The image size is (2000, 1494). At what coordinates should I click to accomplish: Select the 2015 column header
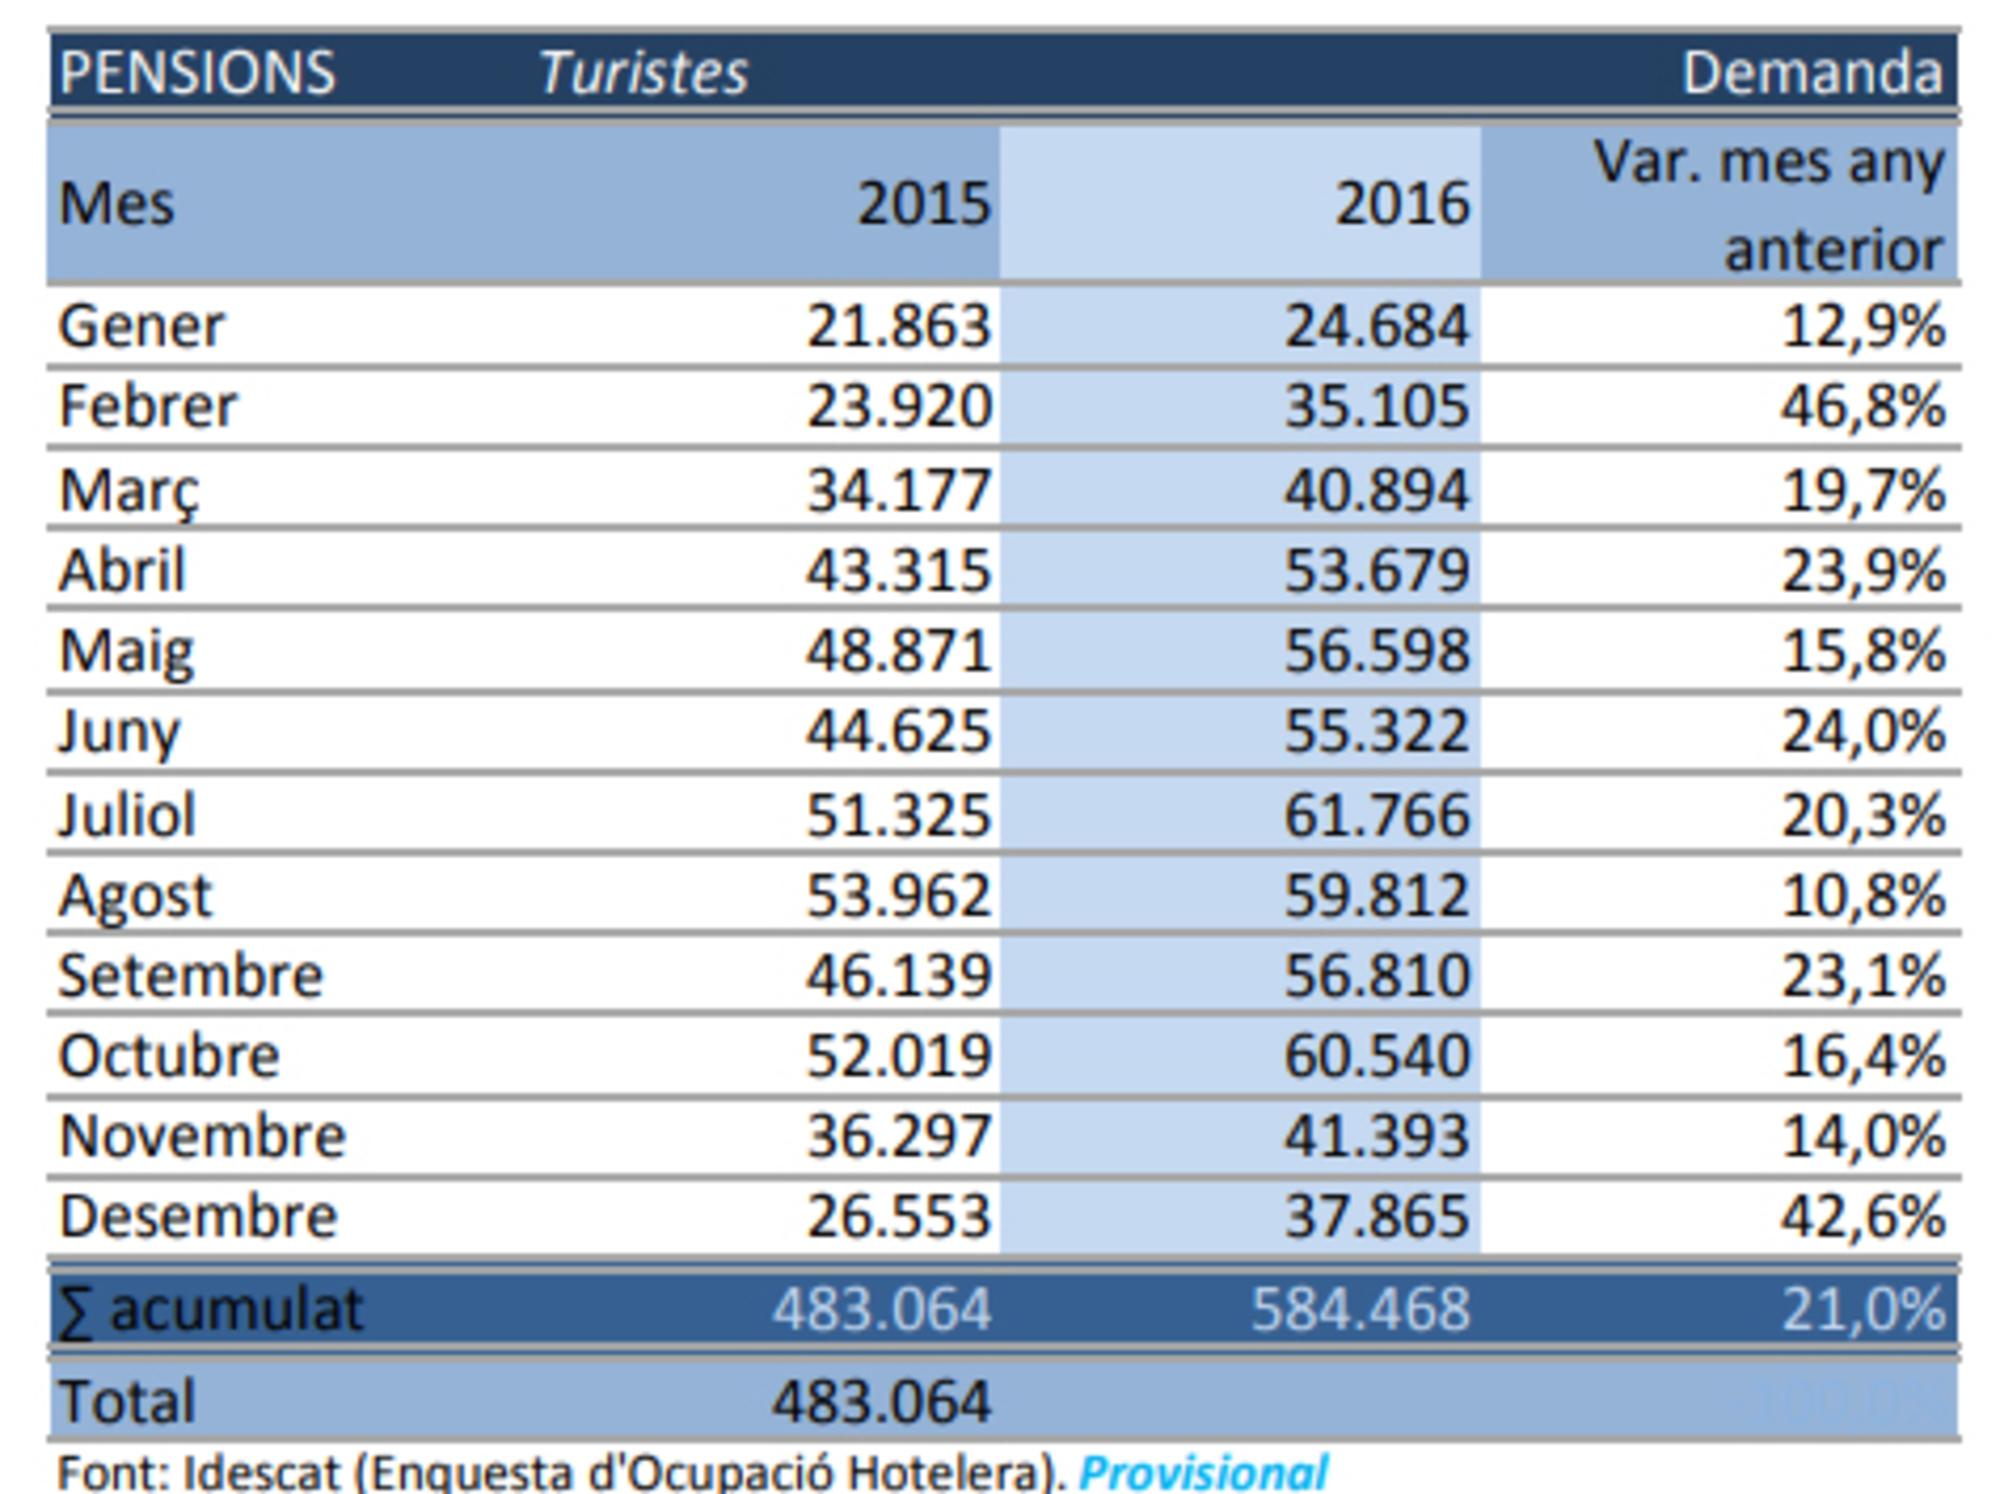tap(923, 204)
